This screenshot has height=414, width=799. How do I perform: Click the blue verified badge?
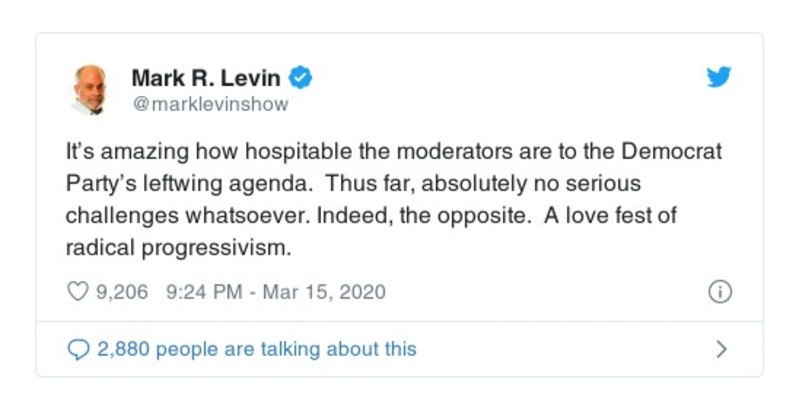point(301,77)
